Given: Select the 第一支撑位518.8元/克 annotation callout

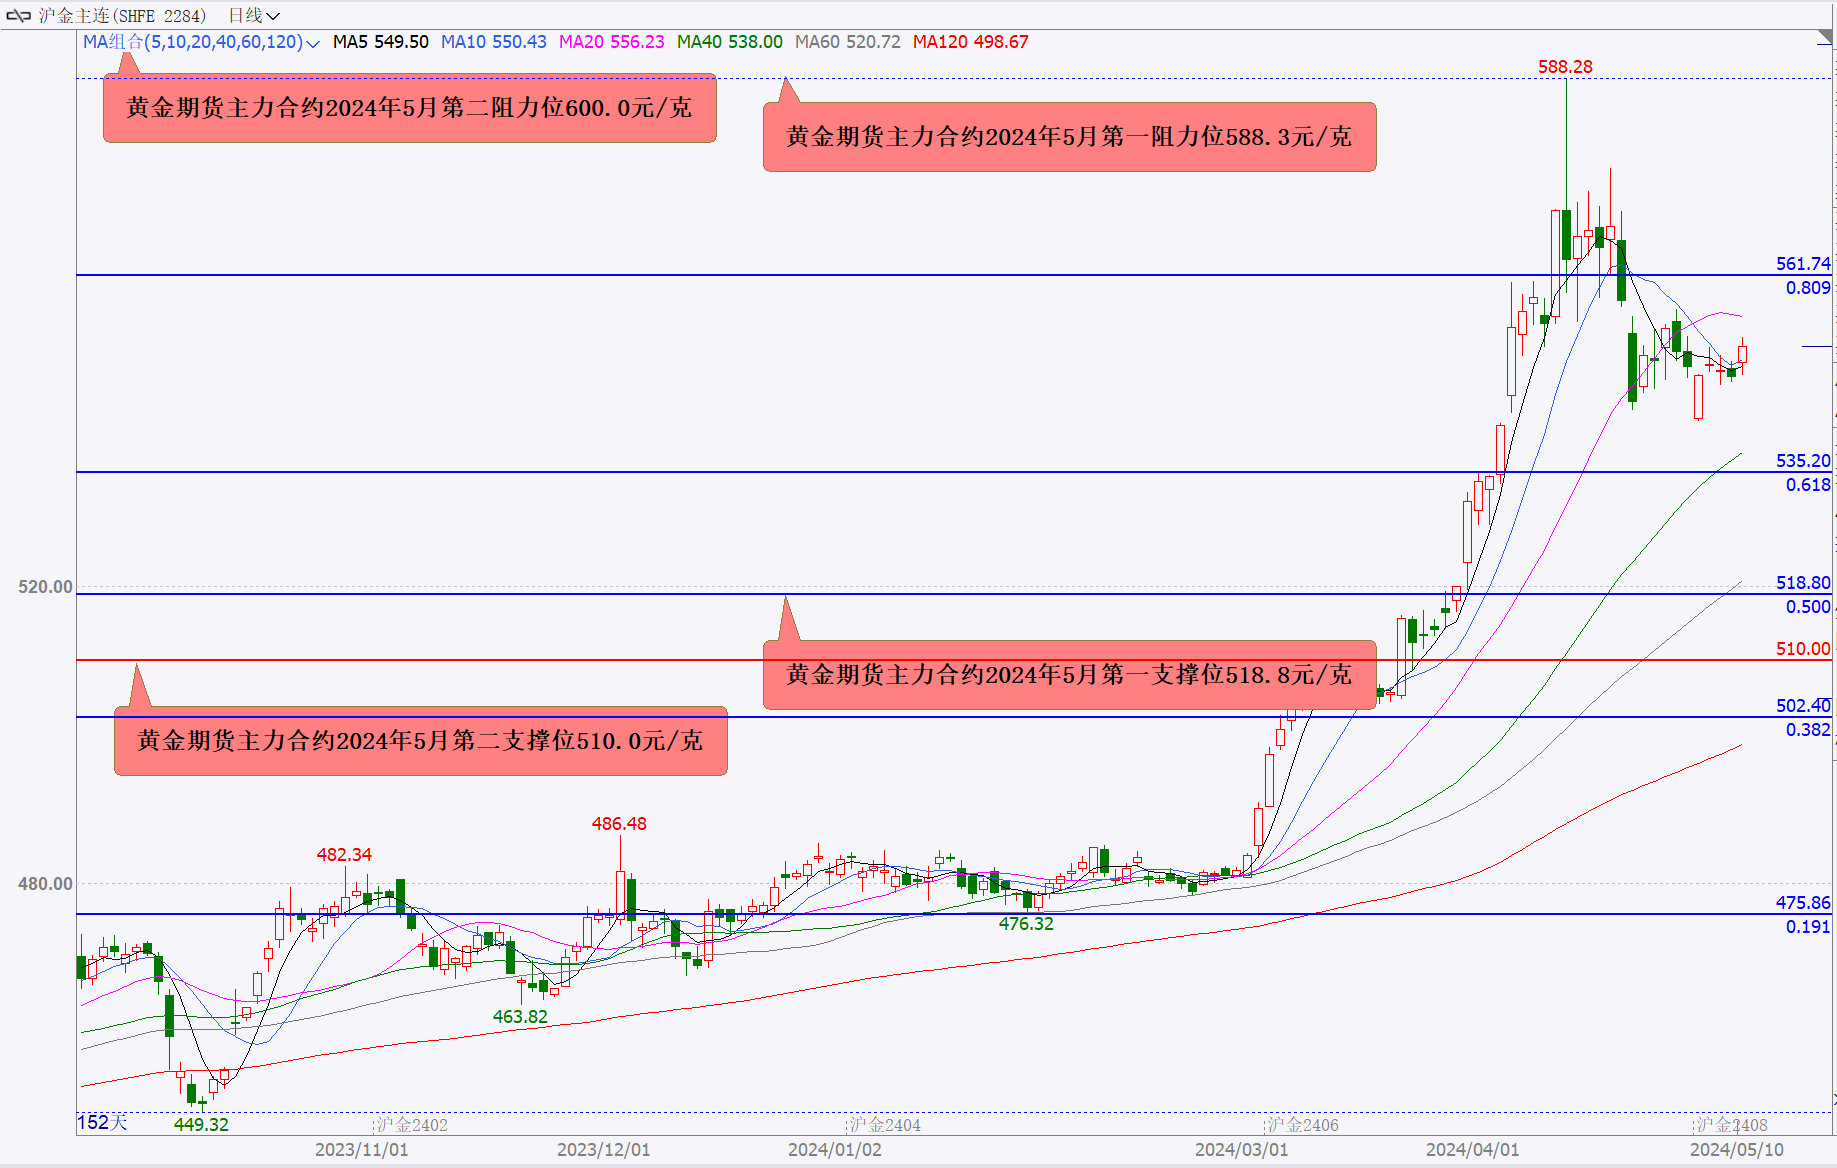Looking at the screenshot, I should 1069,675.
